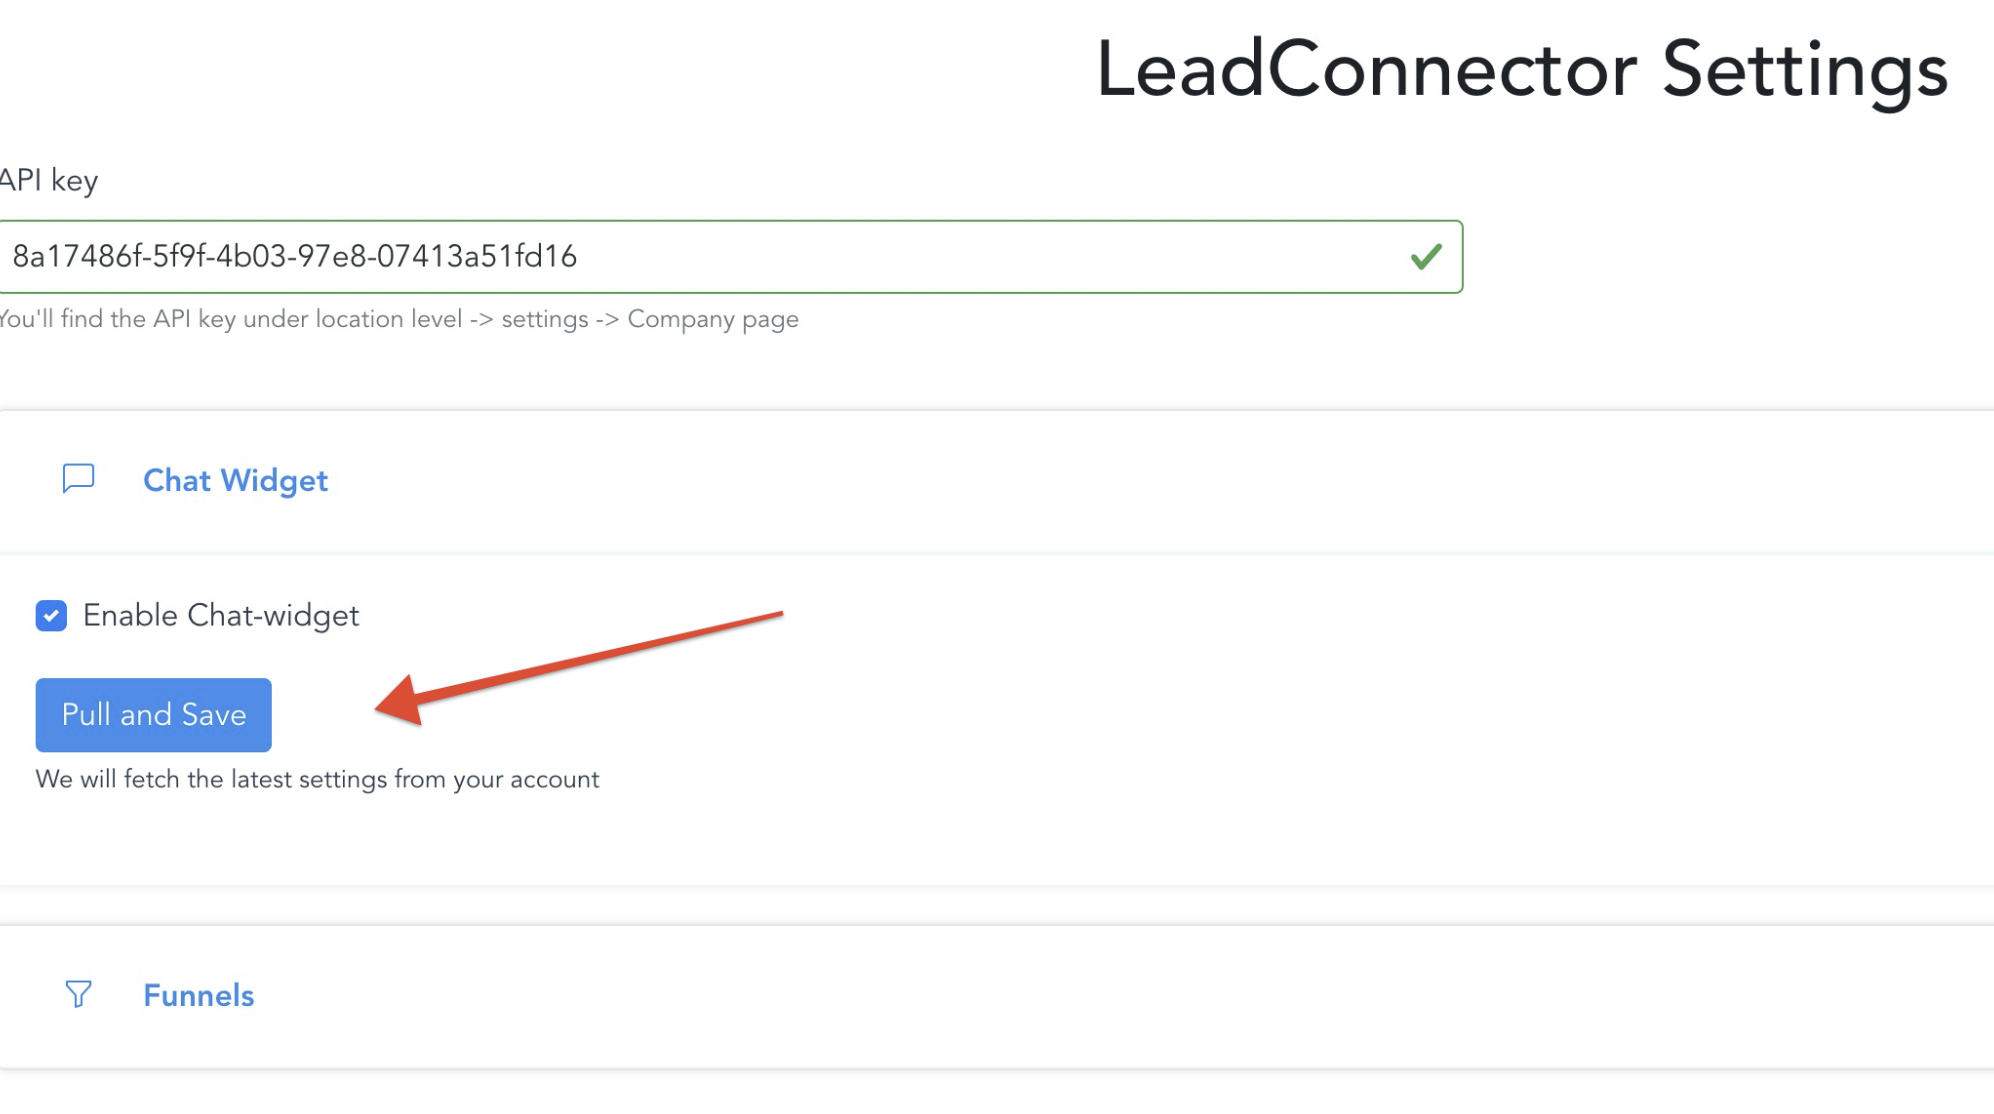Image resolution: width=1994 pixels, height=1114 pixels.
Task: Click blank area of Chat Widget header bar
Action: [1100, 482]
